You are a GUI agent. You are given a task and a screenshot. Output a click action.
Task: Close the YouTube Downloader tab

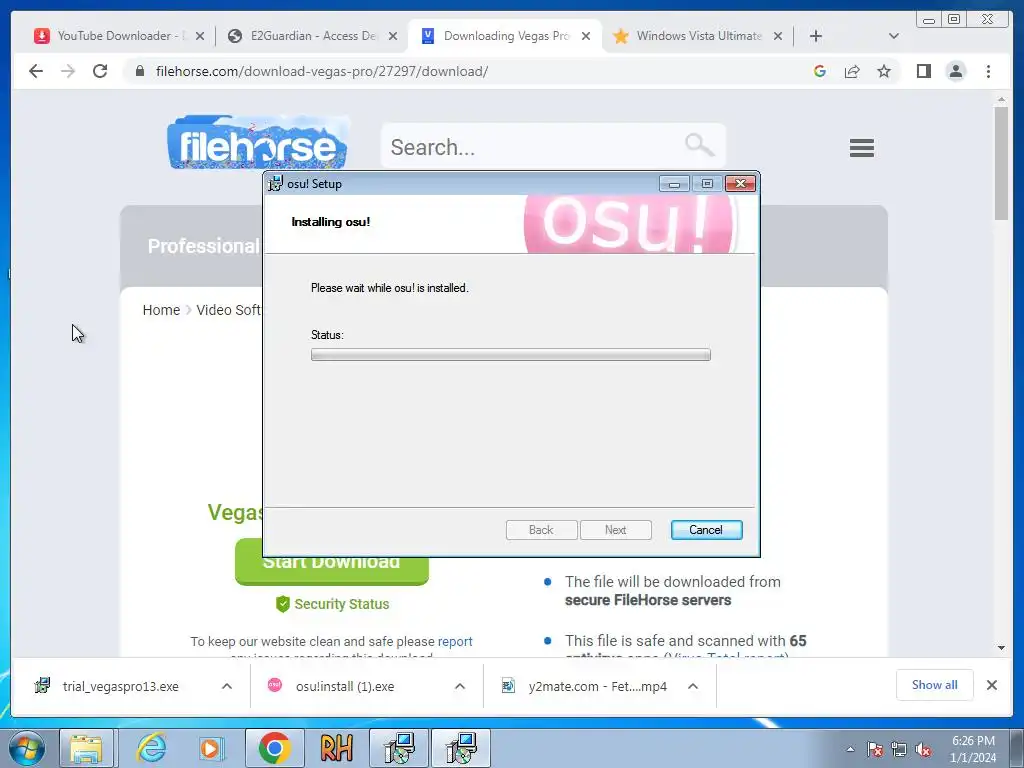(x=200, y=36)
